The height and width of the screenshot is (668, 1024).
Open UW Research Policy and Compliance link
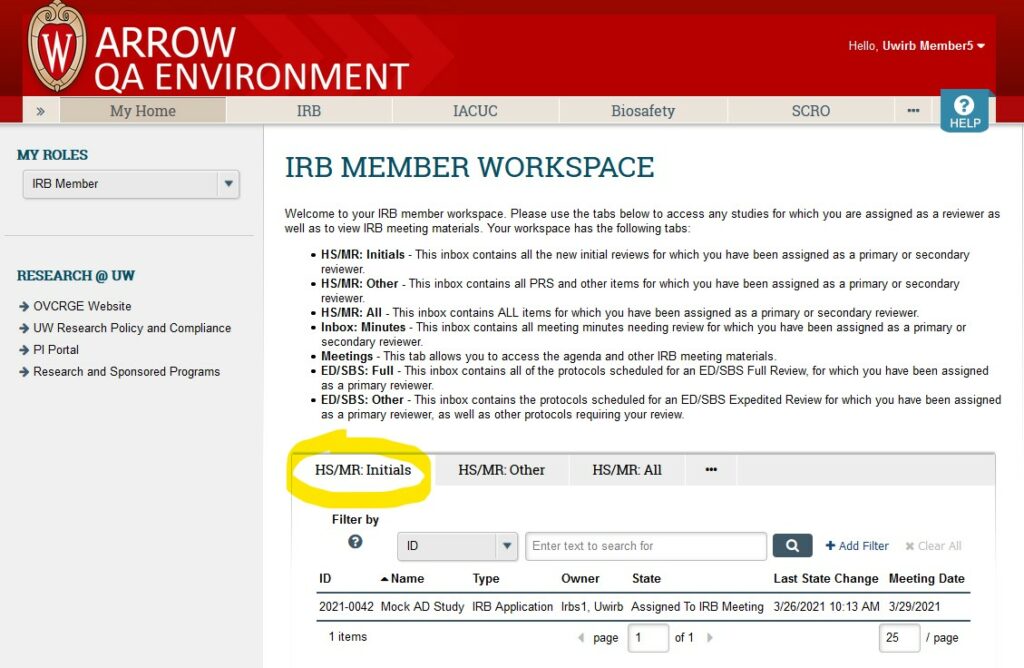pos(132,328)
